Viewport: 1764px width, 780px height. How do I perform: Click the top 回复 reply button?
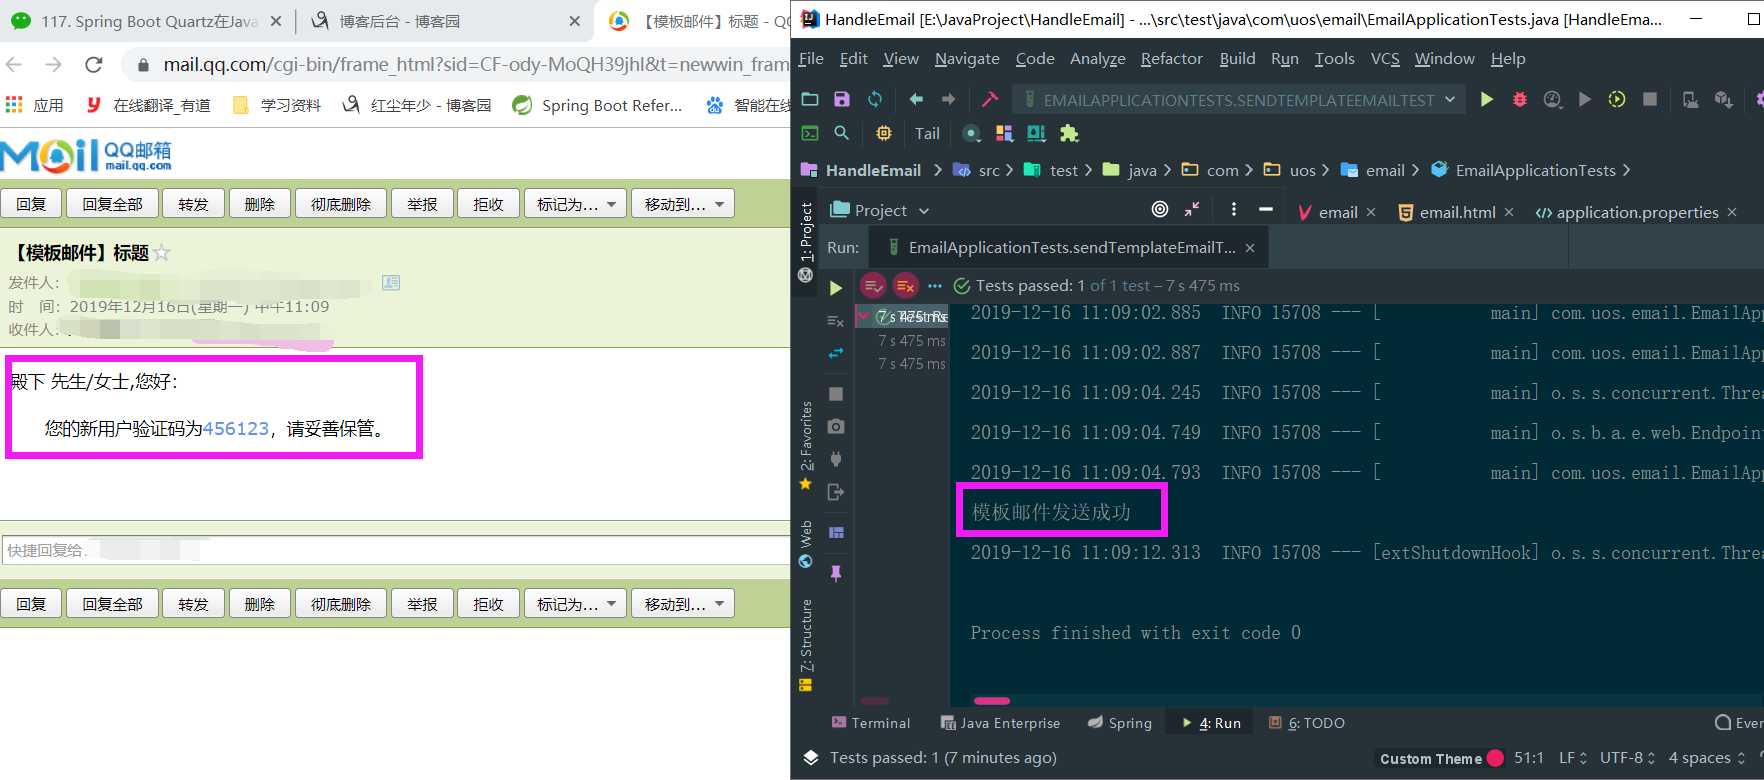click(31, 204)
